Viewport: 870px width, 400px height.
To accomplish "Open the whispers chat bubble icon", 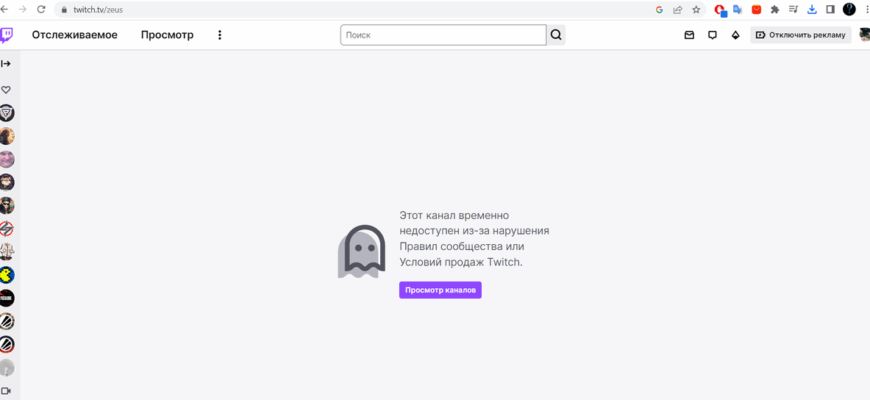I will tap(712, 35).
